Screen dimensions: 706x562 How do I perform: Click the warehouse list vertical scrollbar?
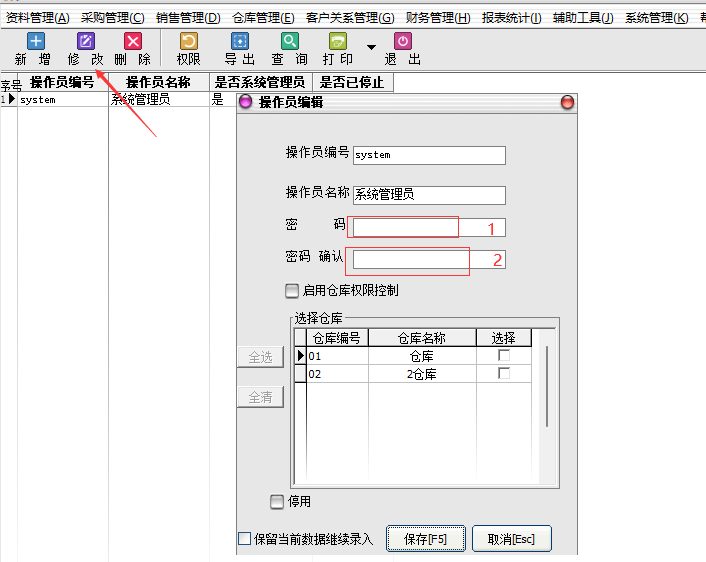tap(546, 386)
